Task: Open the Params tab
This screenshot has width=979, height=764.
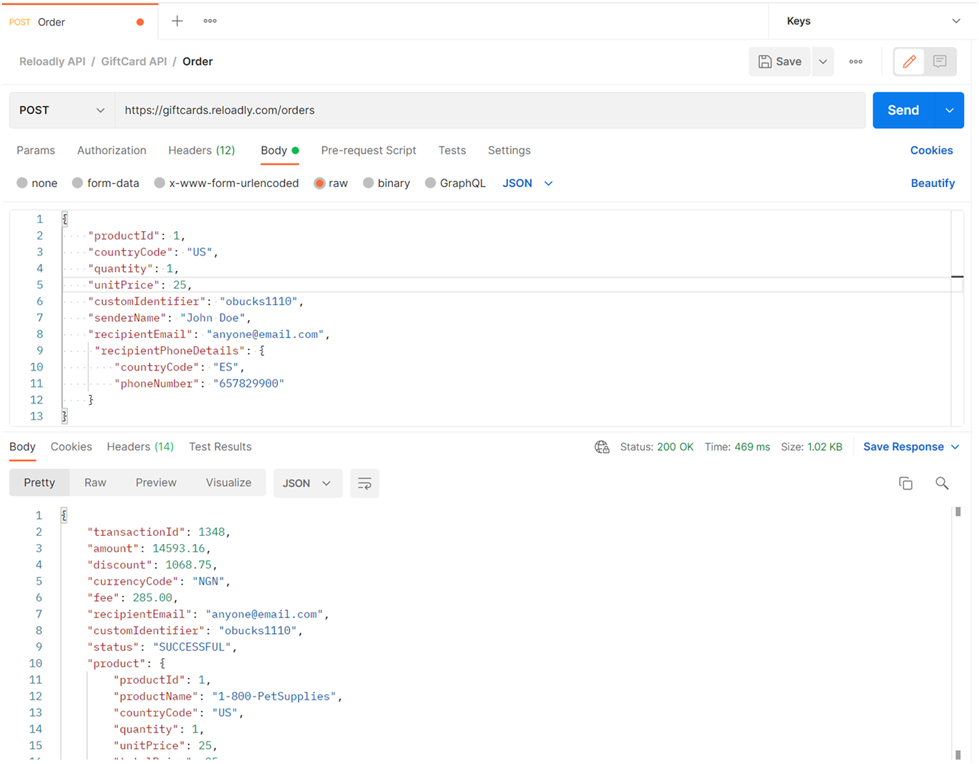Action: (36, 150)
